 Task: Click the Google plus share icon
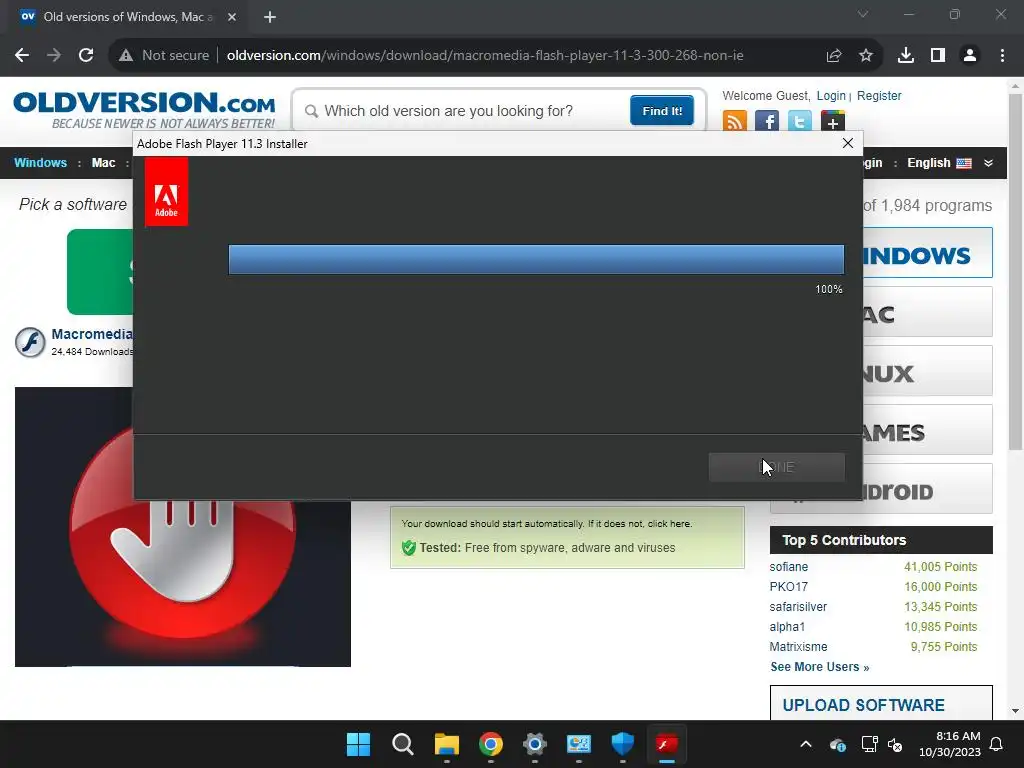833,121
